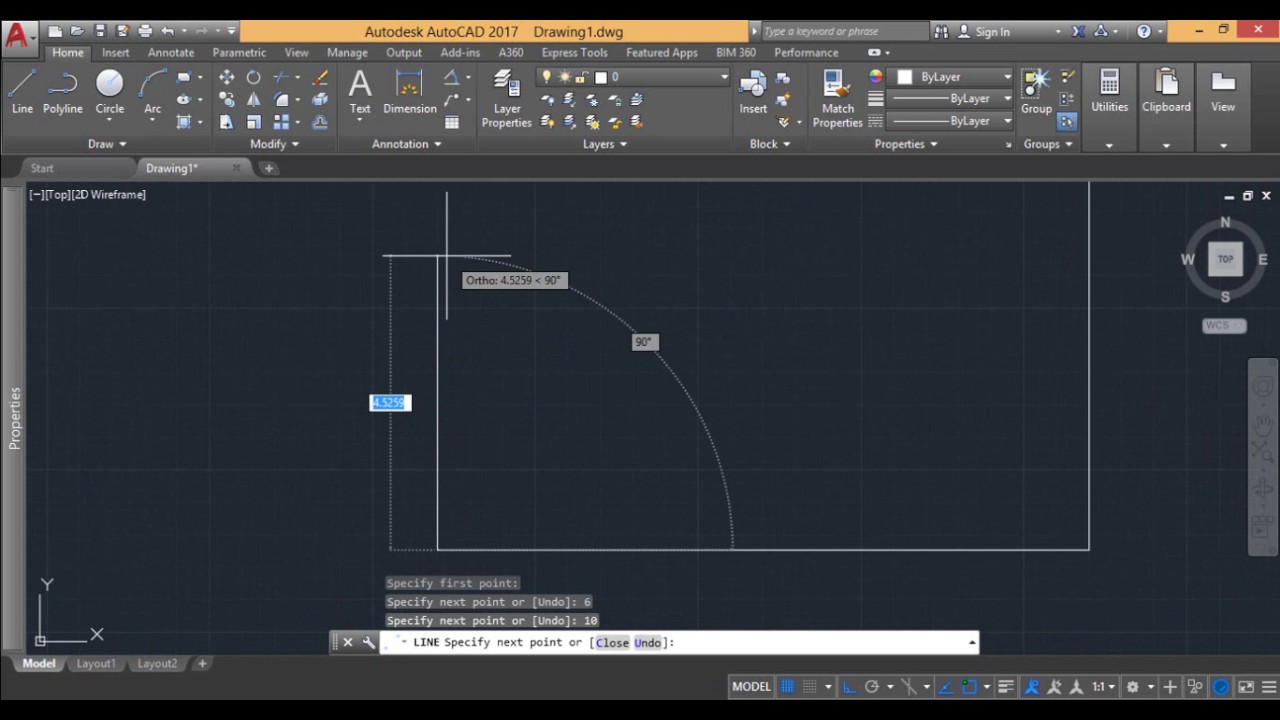
Task: Click the white layer color swatch
Action: tap(601, 77)
